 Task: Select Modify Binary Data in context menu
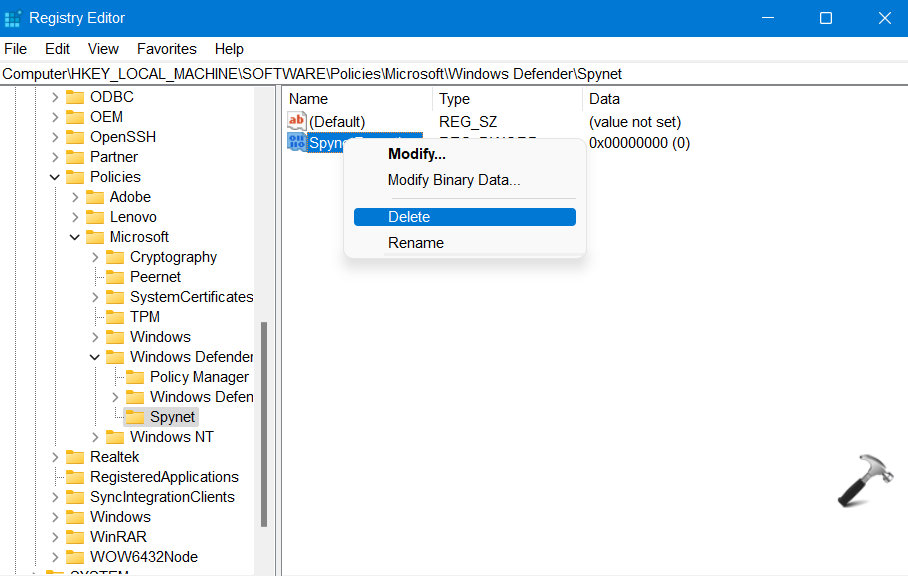[x=454, y=180]
